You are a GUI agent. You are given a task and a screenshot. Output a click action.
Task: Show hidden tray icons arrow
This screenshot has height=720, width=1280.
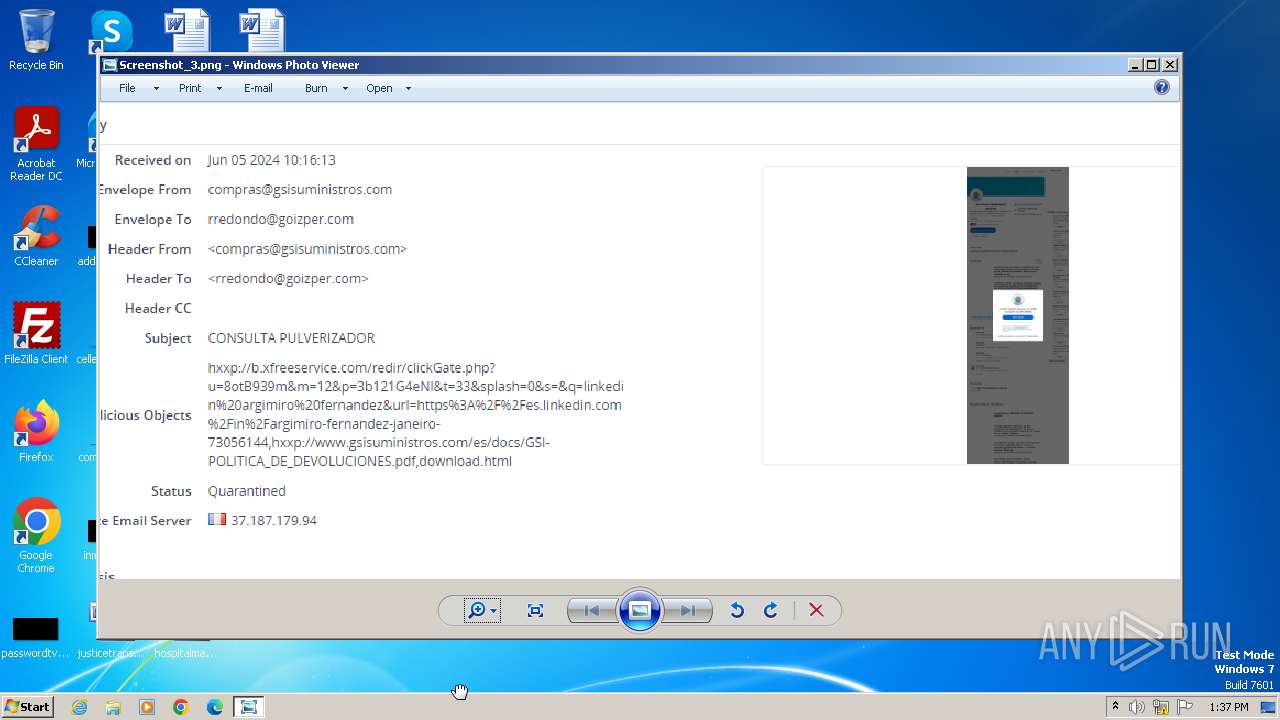coord(1115,706)
